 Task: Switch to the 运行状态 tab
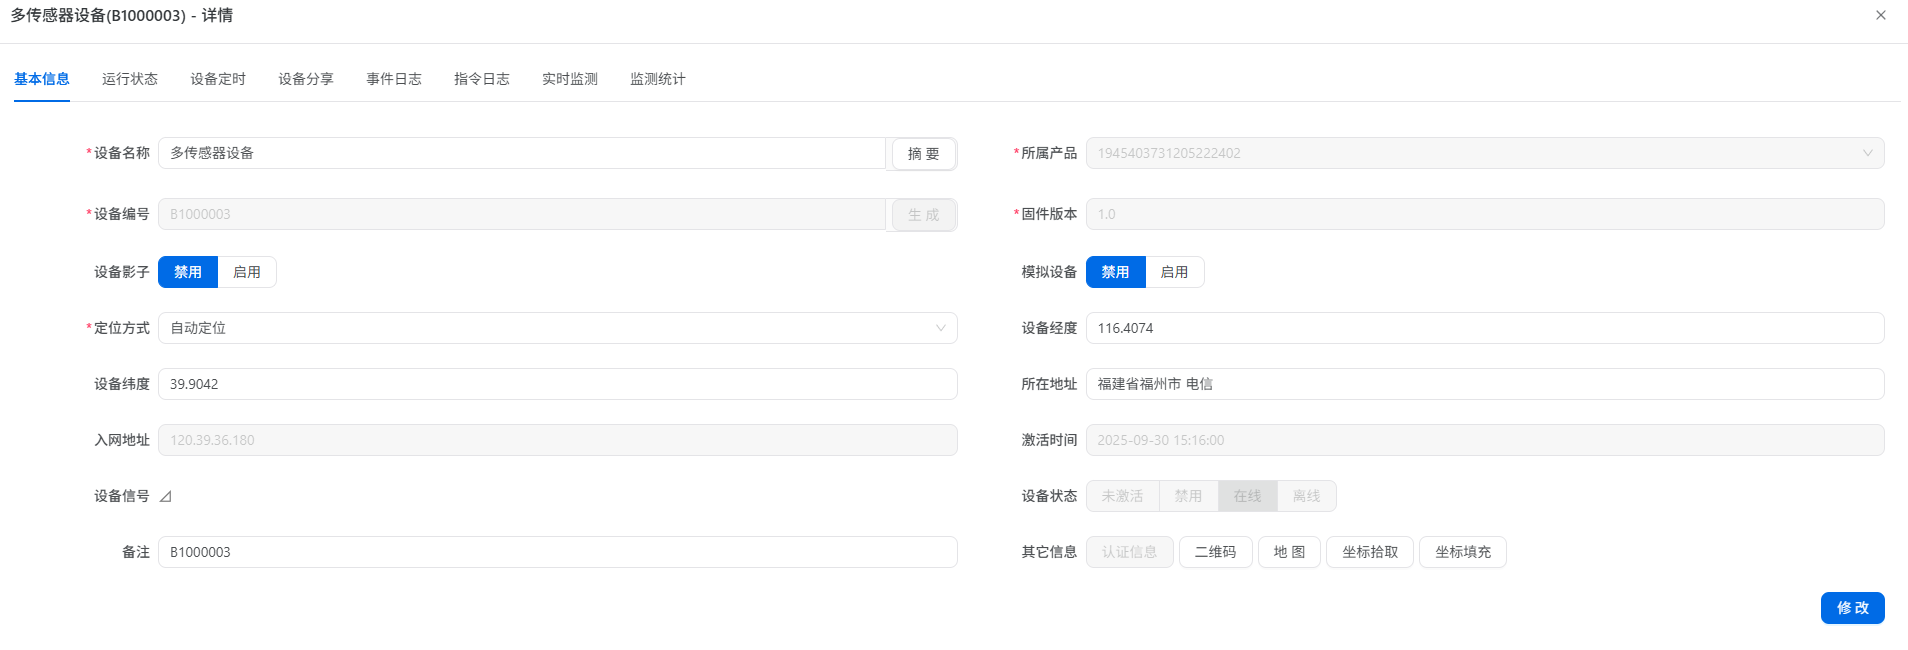click(x=130, y=79)
